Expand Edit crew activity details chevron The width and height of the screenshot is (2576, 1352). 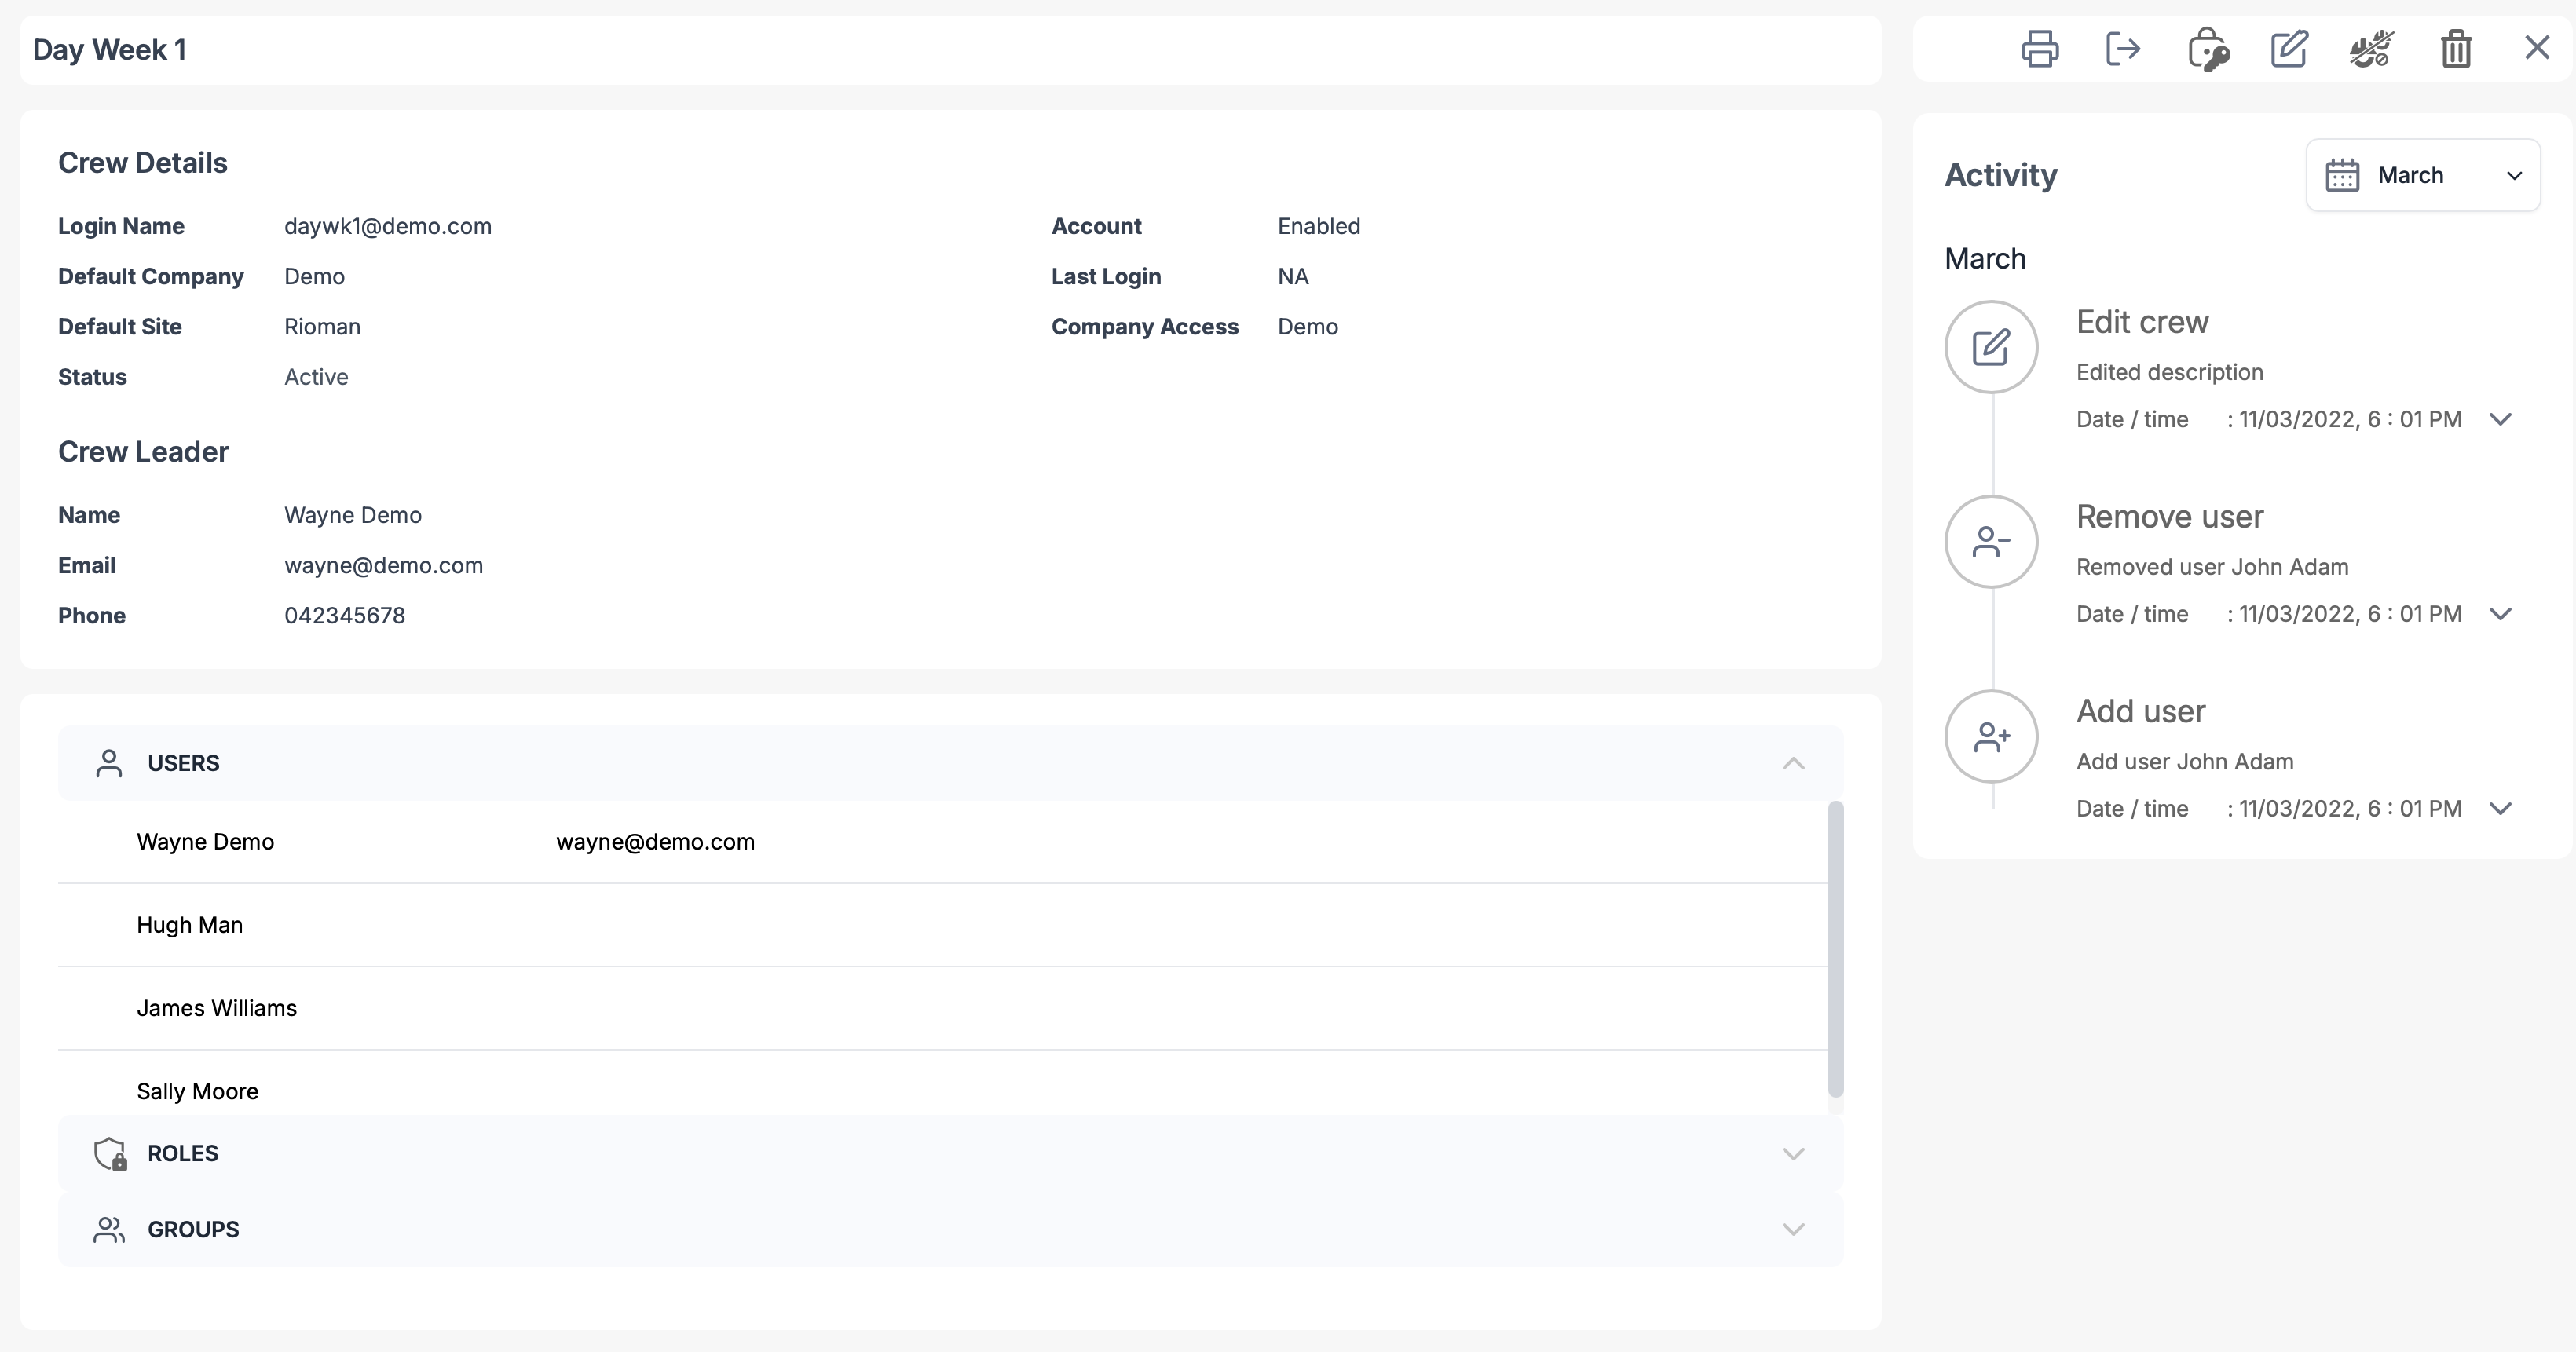tap(2500, 419)
